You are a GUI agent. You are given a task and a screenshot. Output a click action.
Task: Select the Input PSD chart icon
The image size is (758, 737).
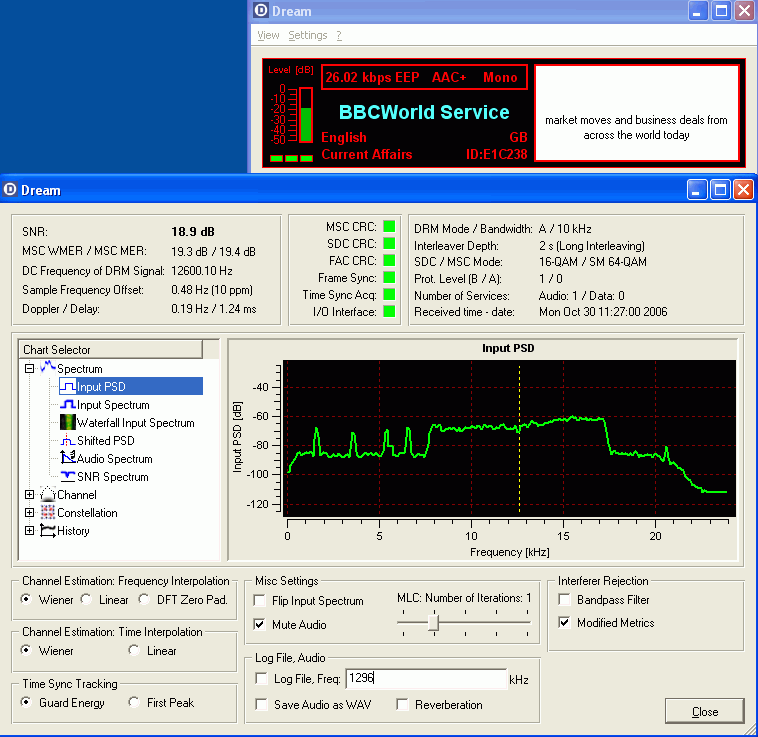point(68,387)
